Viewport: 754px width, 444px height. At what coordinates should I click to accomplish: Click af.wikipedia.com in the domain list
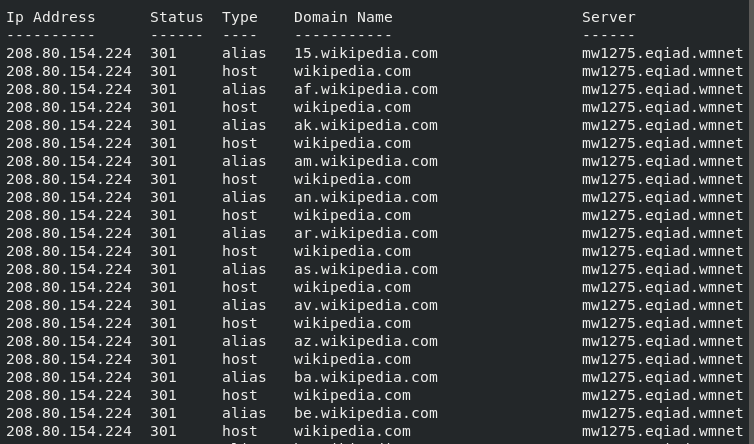coord(365,89)
